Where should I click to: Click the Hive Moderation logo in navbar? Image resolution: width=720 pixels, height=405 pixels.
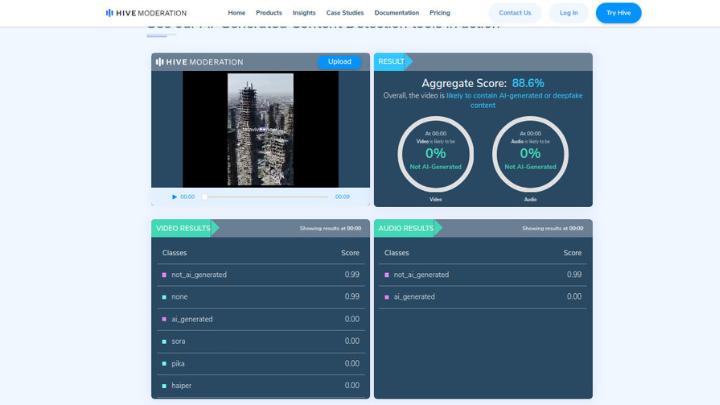145,13
